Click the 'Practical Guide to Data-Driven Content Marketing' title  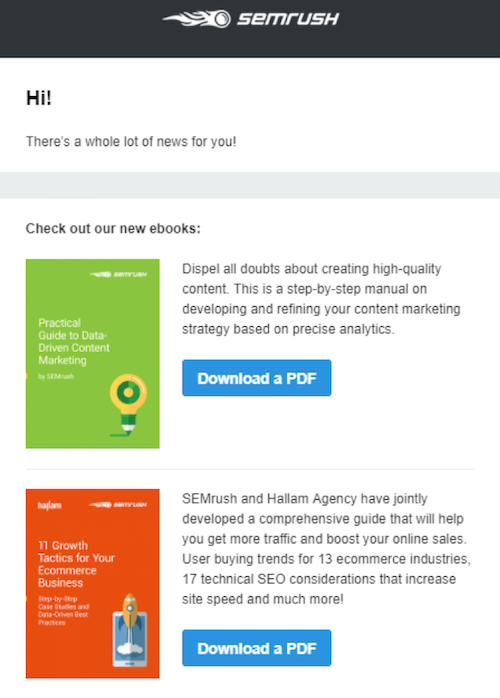pos(73,341)
